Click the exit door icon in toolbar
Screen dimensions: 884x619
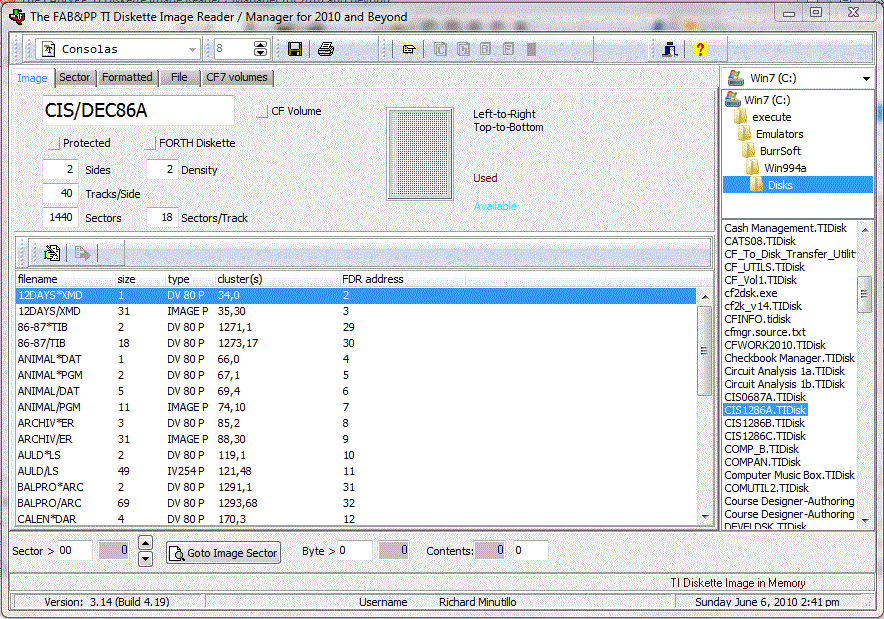coord(670,49)
